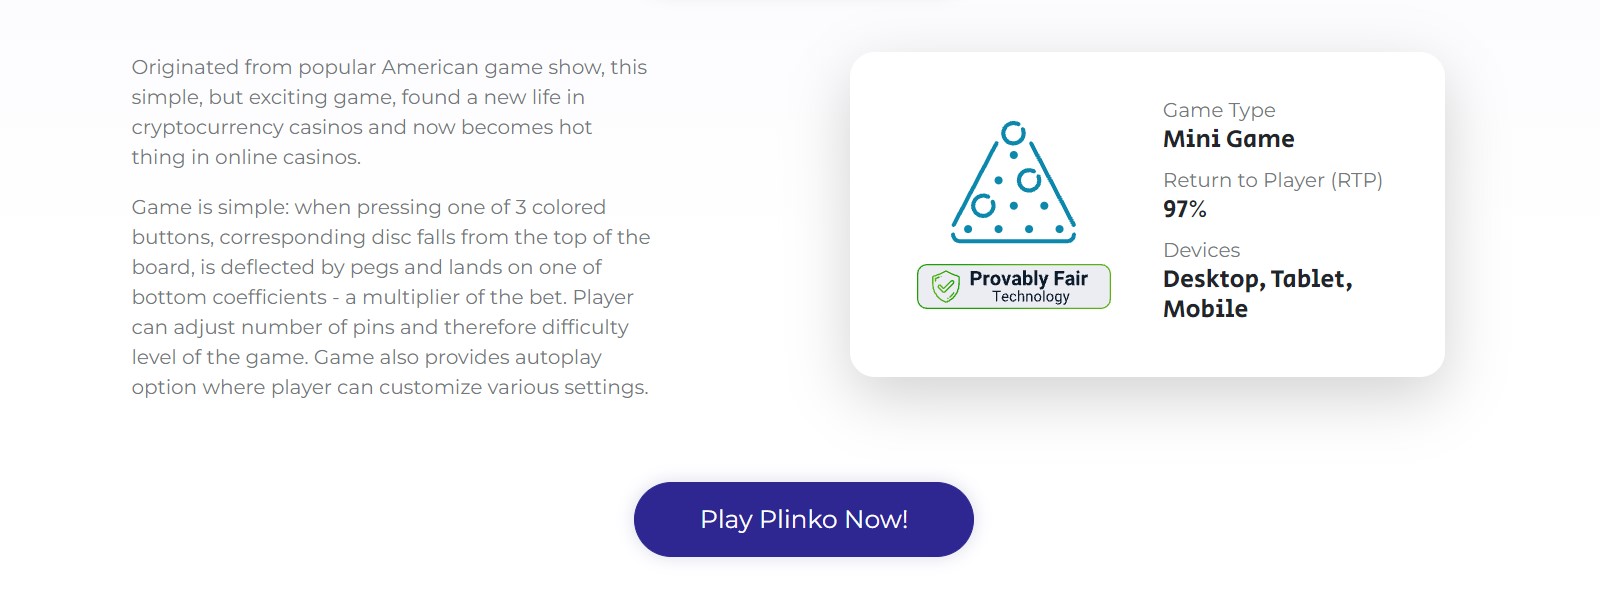The image size is (1600, 600).
Task: Click the 'Mini Game' value
Action: coord(1228,139)
